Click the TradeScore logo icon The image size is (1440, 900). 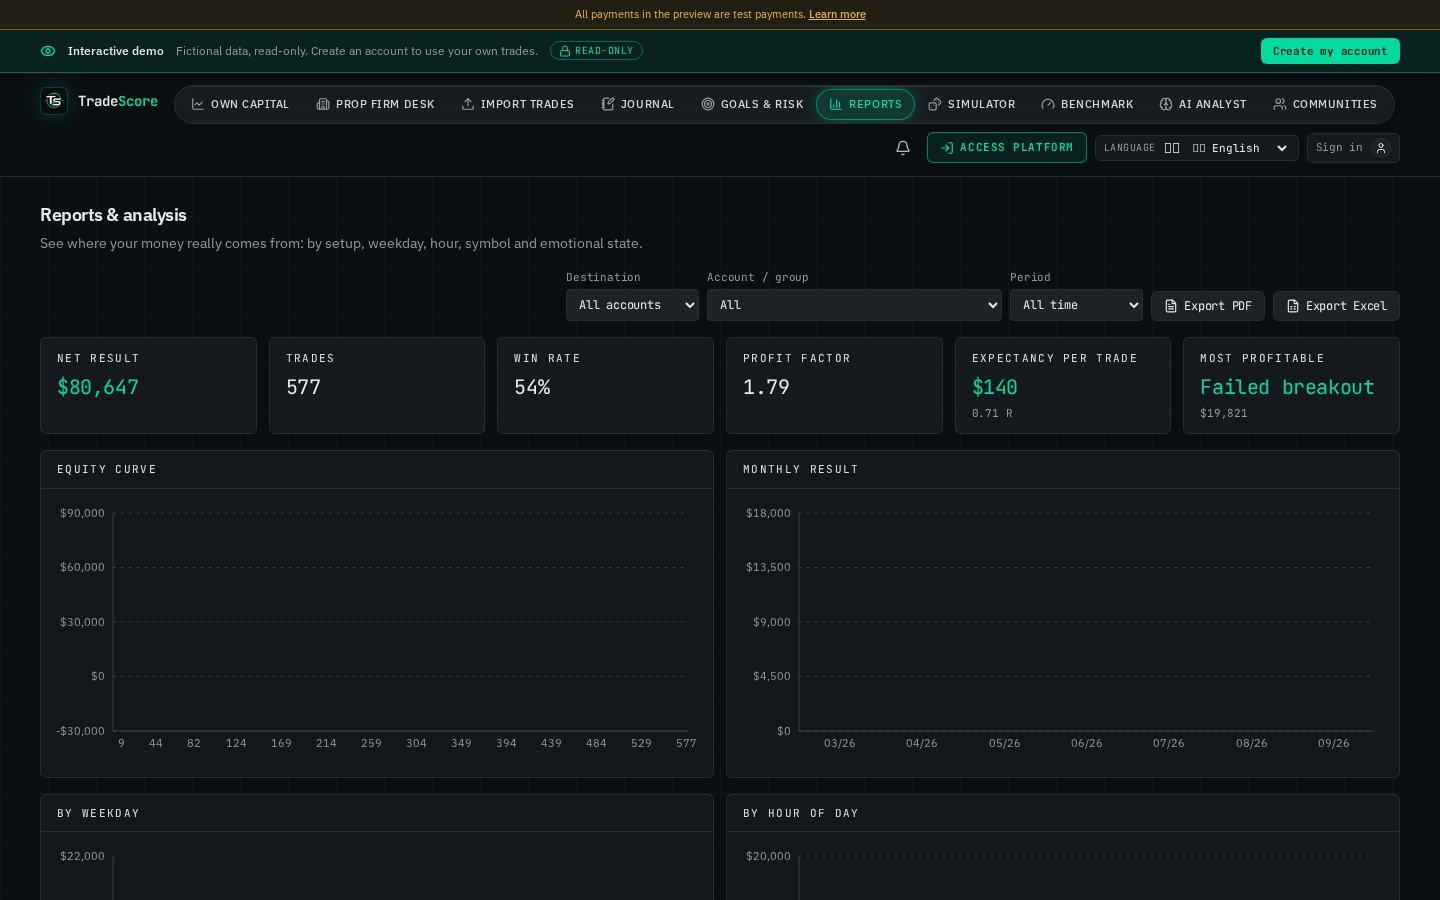pyautogui.click(x=54, y=101)
